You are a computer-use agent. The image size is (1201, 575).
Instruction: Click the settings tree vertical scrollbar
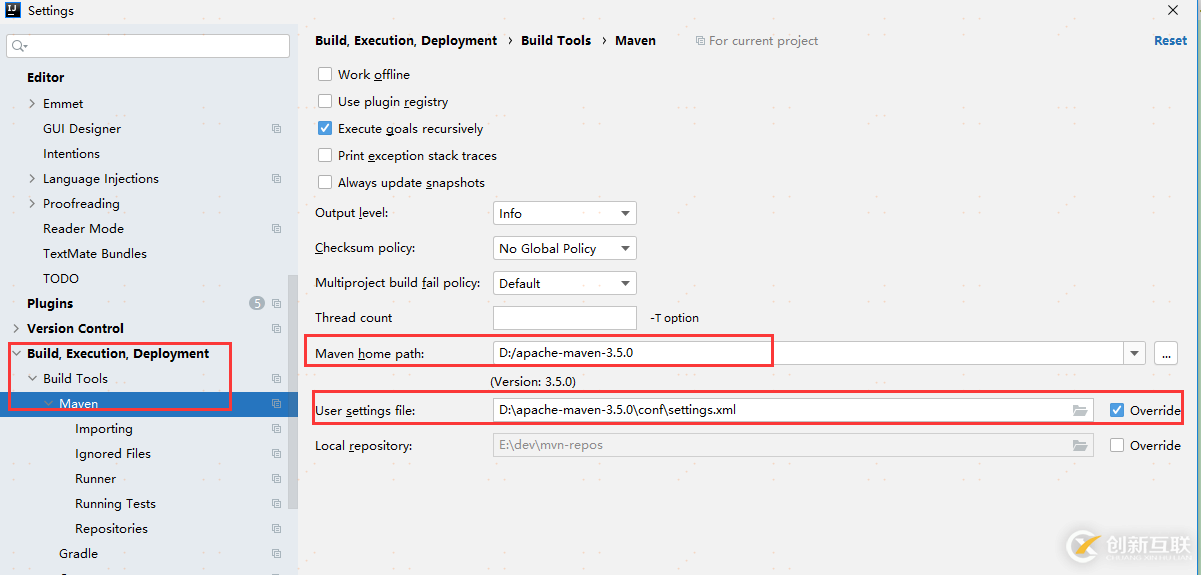click(x=292, y=390)
